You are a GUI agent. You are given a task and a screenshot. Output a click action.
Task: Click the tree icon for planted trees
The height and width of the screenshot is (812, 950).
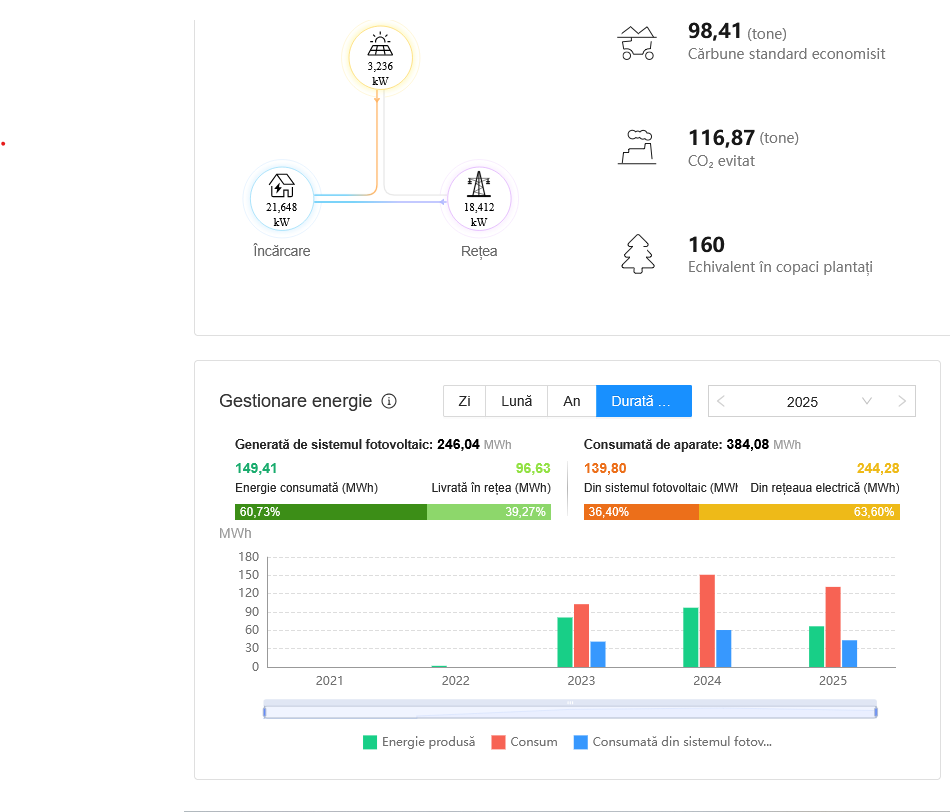point(636,254)
